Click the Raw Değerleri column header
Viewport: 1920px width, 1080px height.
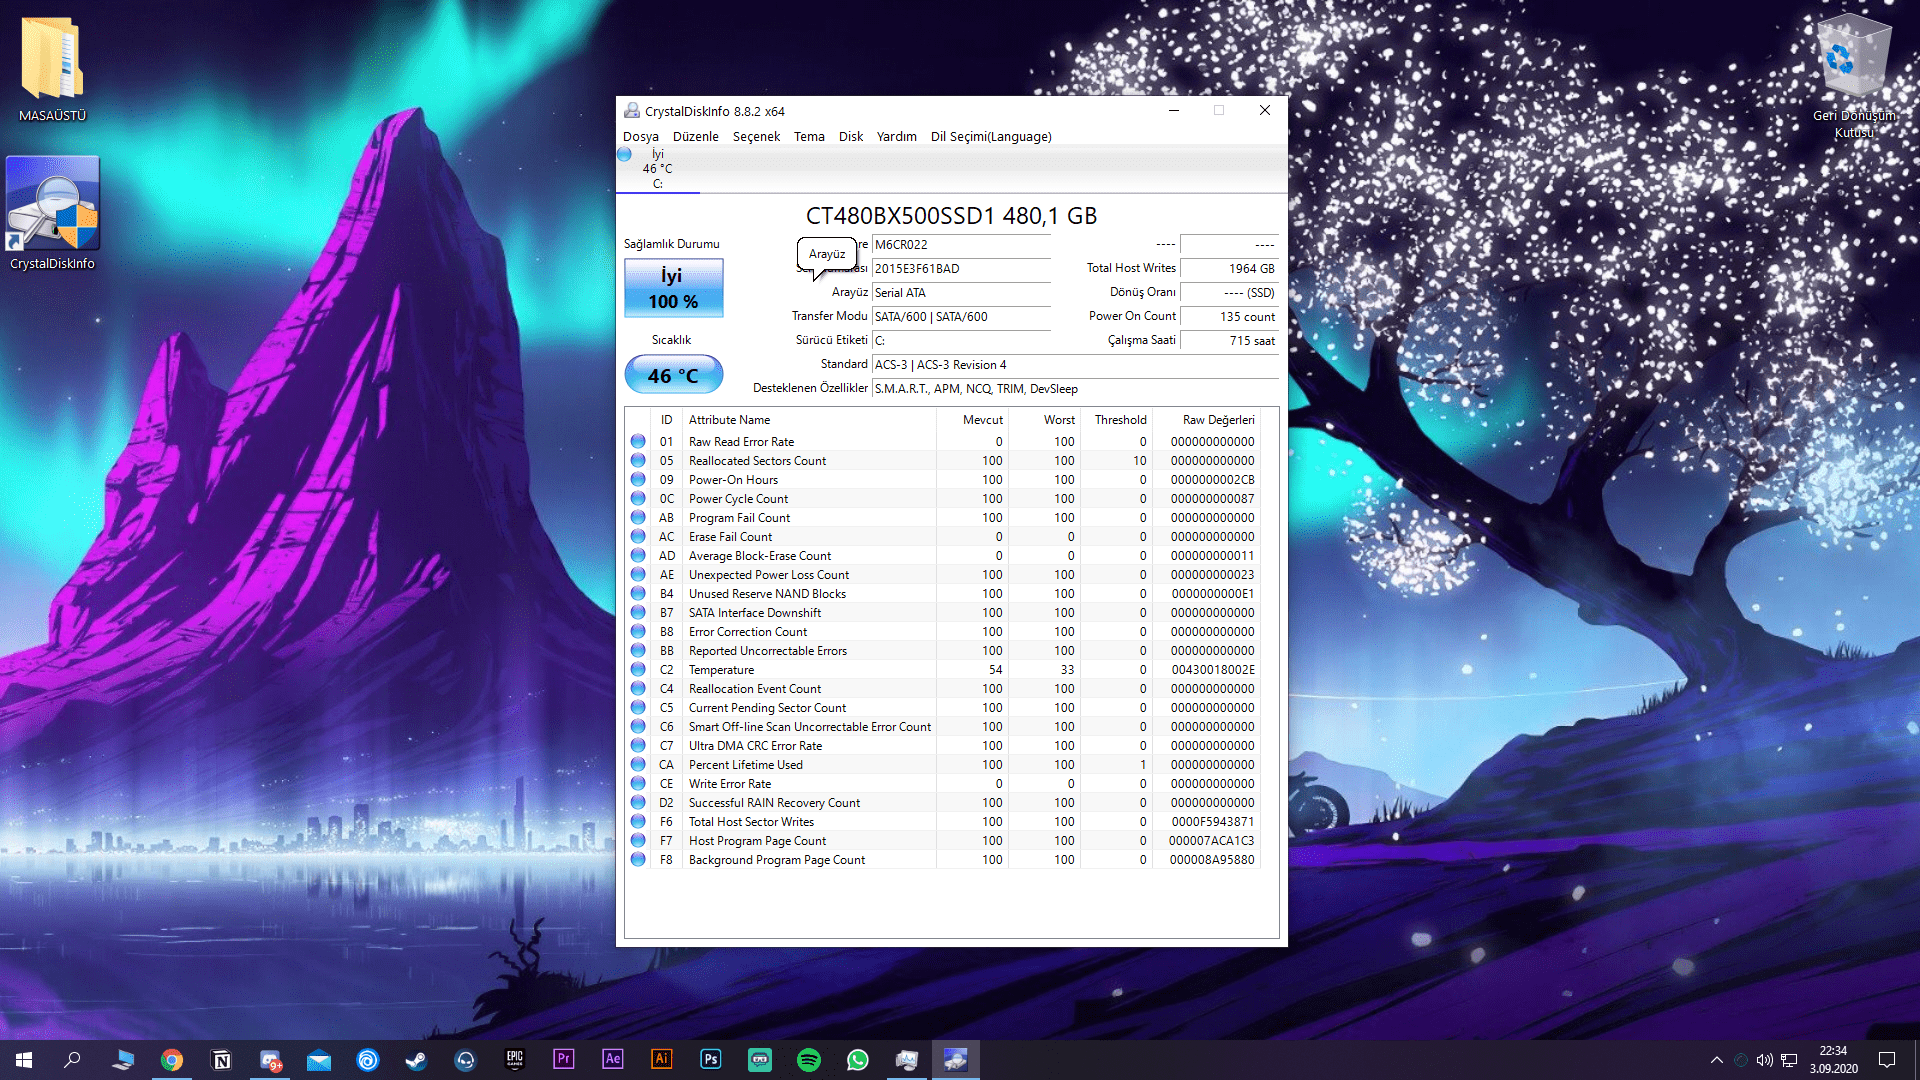pyautogui.click(x=1217, y=420)
